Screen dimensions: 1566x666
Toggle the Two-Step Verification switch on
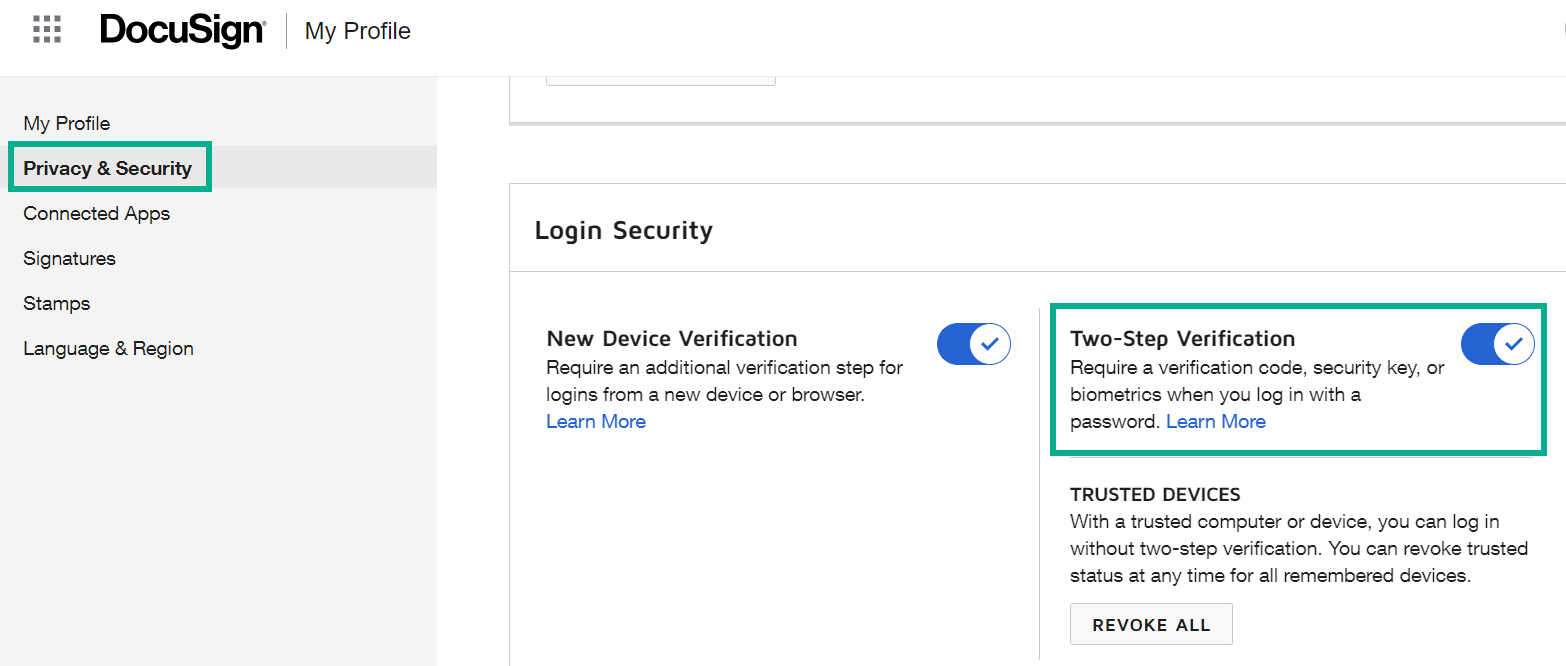1497,344
